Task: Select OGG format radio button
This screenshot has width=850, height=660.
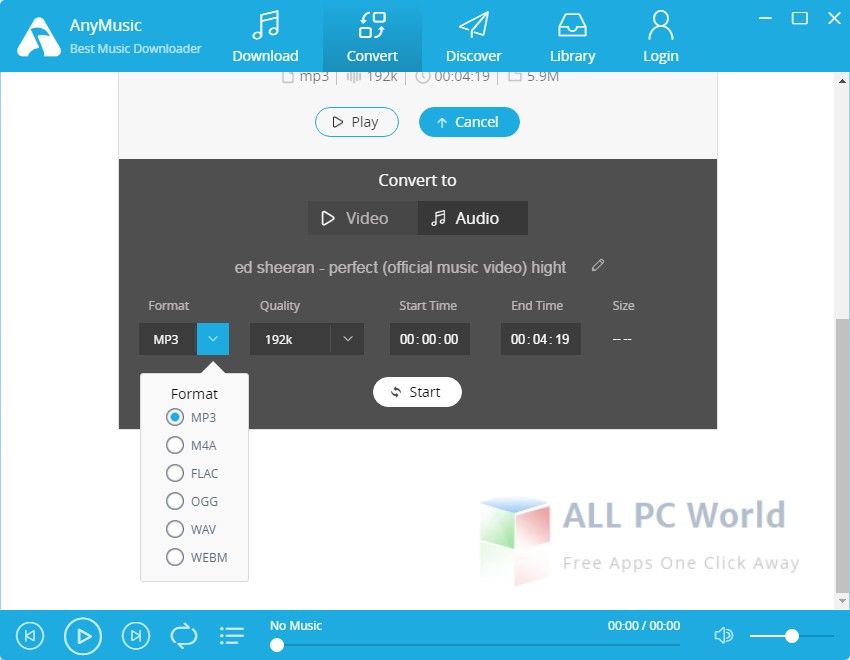Action: 175,501
